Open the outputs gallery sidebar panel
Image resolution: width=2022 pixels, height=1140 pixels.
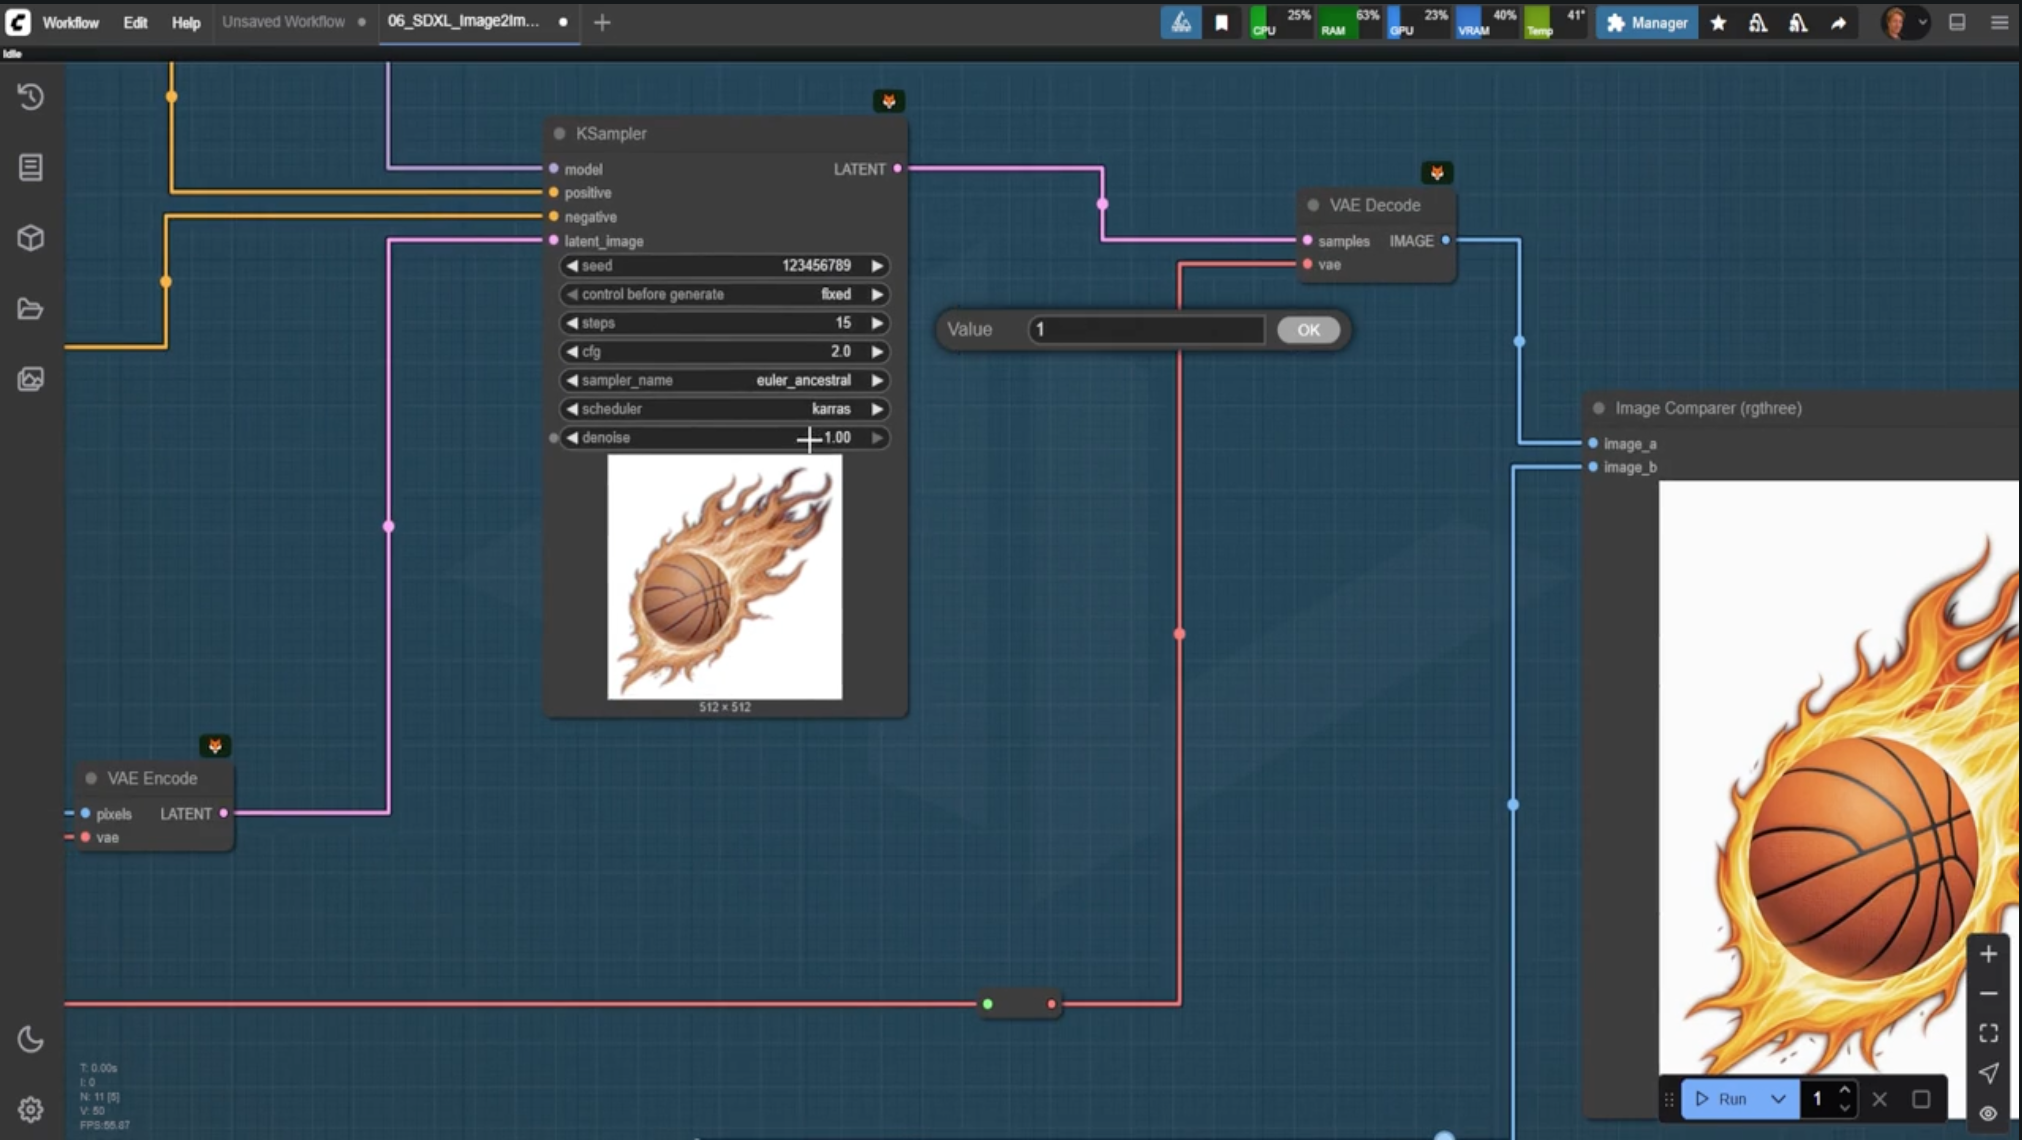30,379
